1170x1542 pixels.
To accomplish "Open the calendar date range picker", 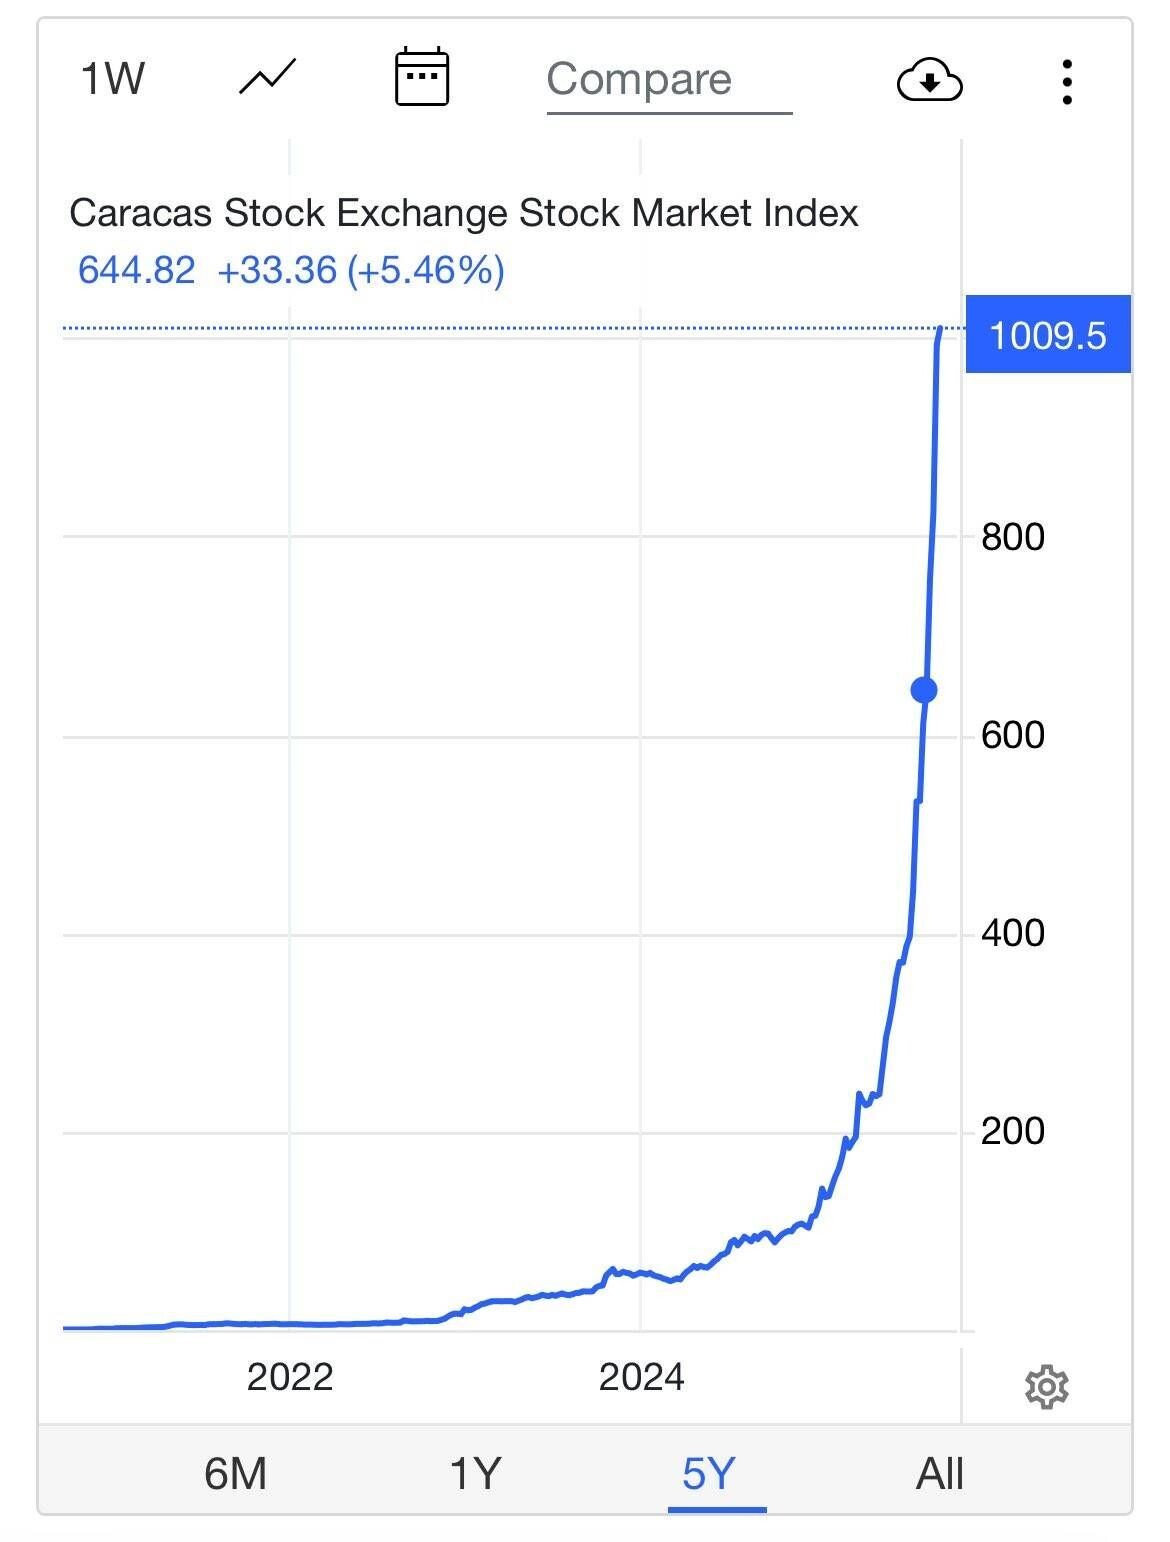I will [422, 77].
